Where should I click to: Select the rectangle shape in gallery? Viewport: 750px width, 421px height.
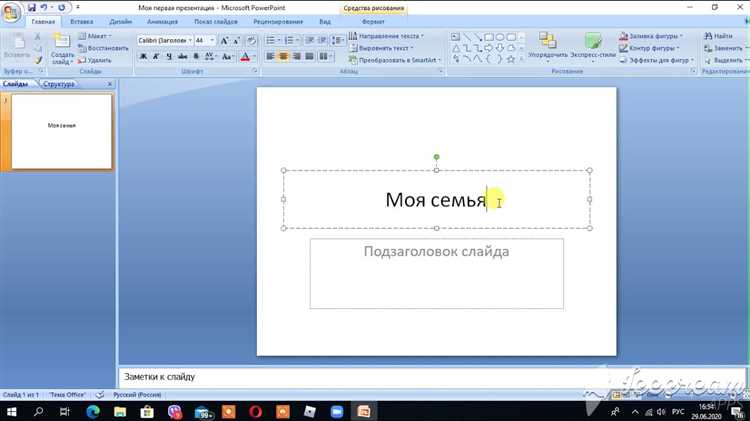(x=489, y=37)
